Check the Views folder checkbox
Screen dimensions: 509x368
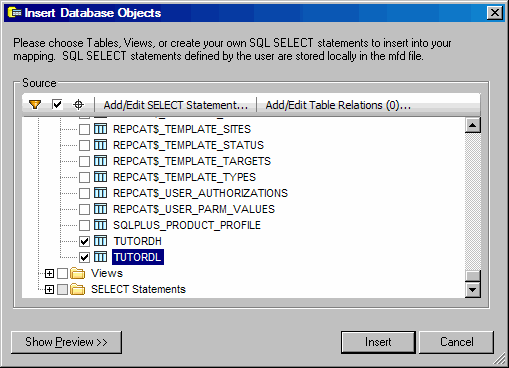[62, 274]
